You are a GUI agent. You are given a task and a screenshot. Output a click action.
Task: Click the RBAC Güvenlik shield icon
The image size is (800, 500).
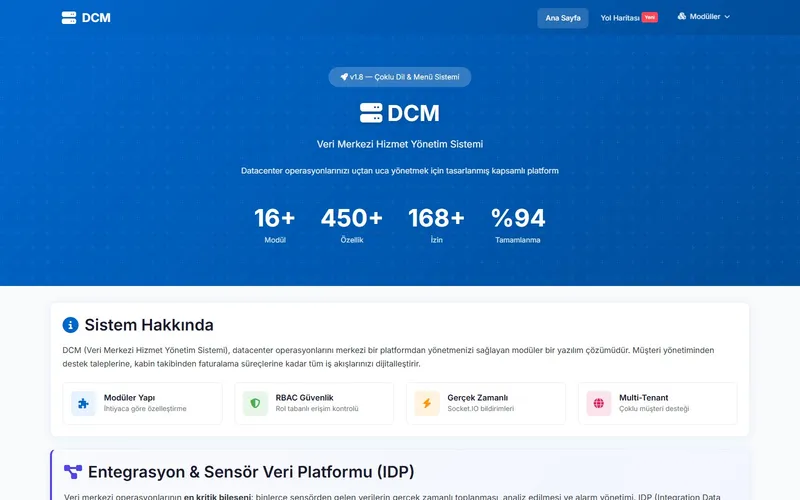[x=255, y=404]
